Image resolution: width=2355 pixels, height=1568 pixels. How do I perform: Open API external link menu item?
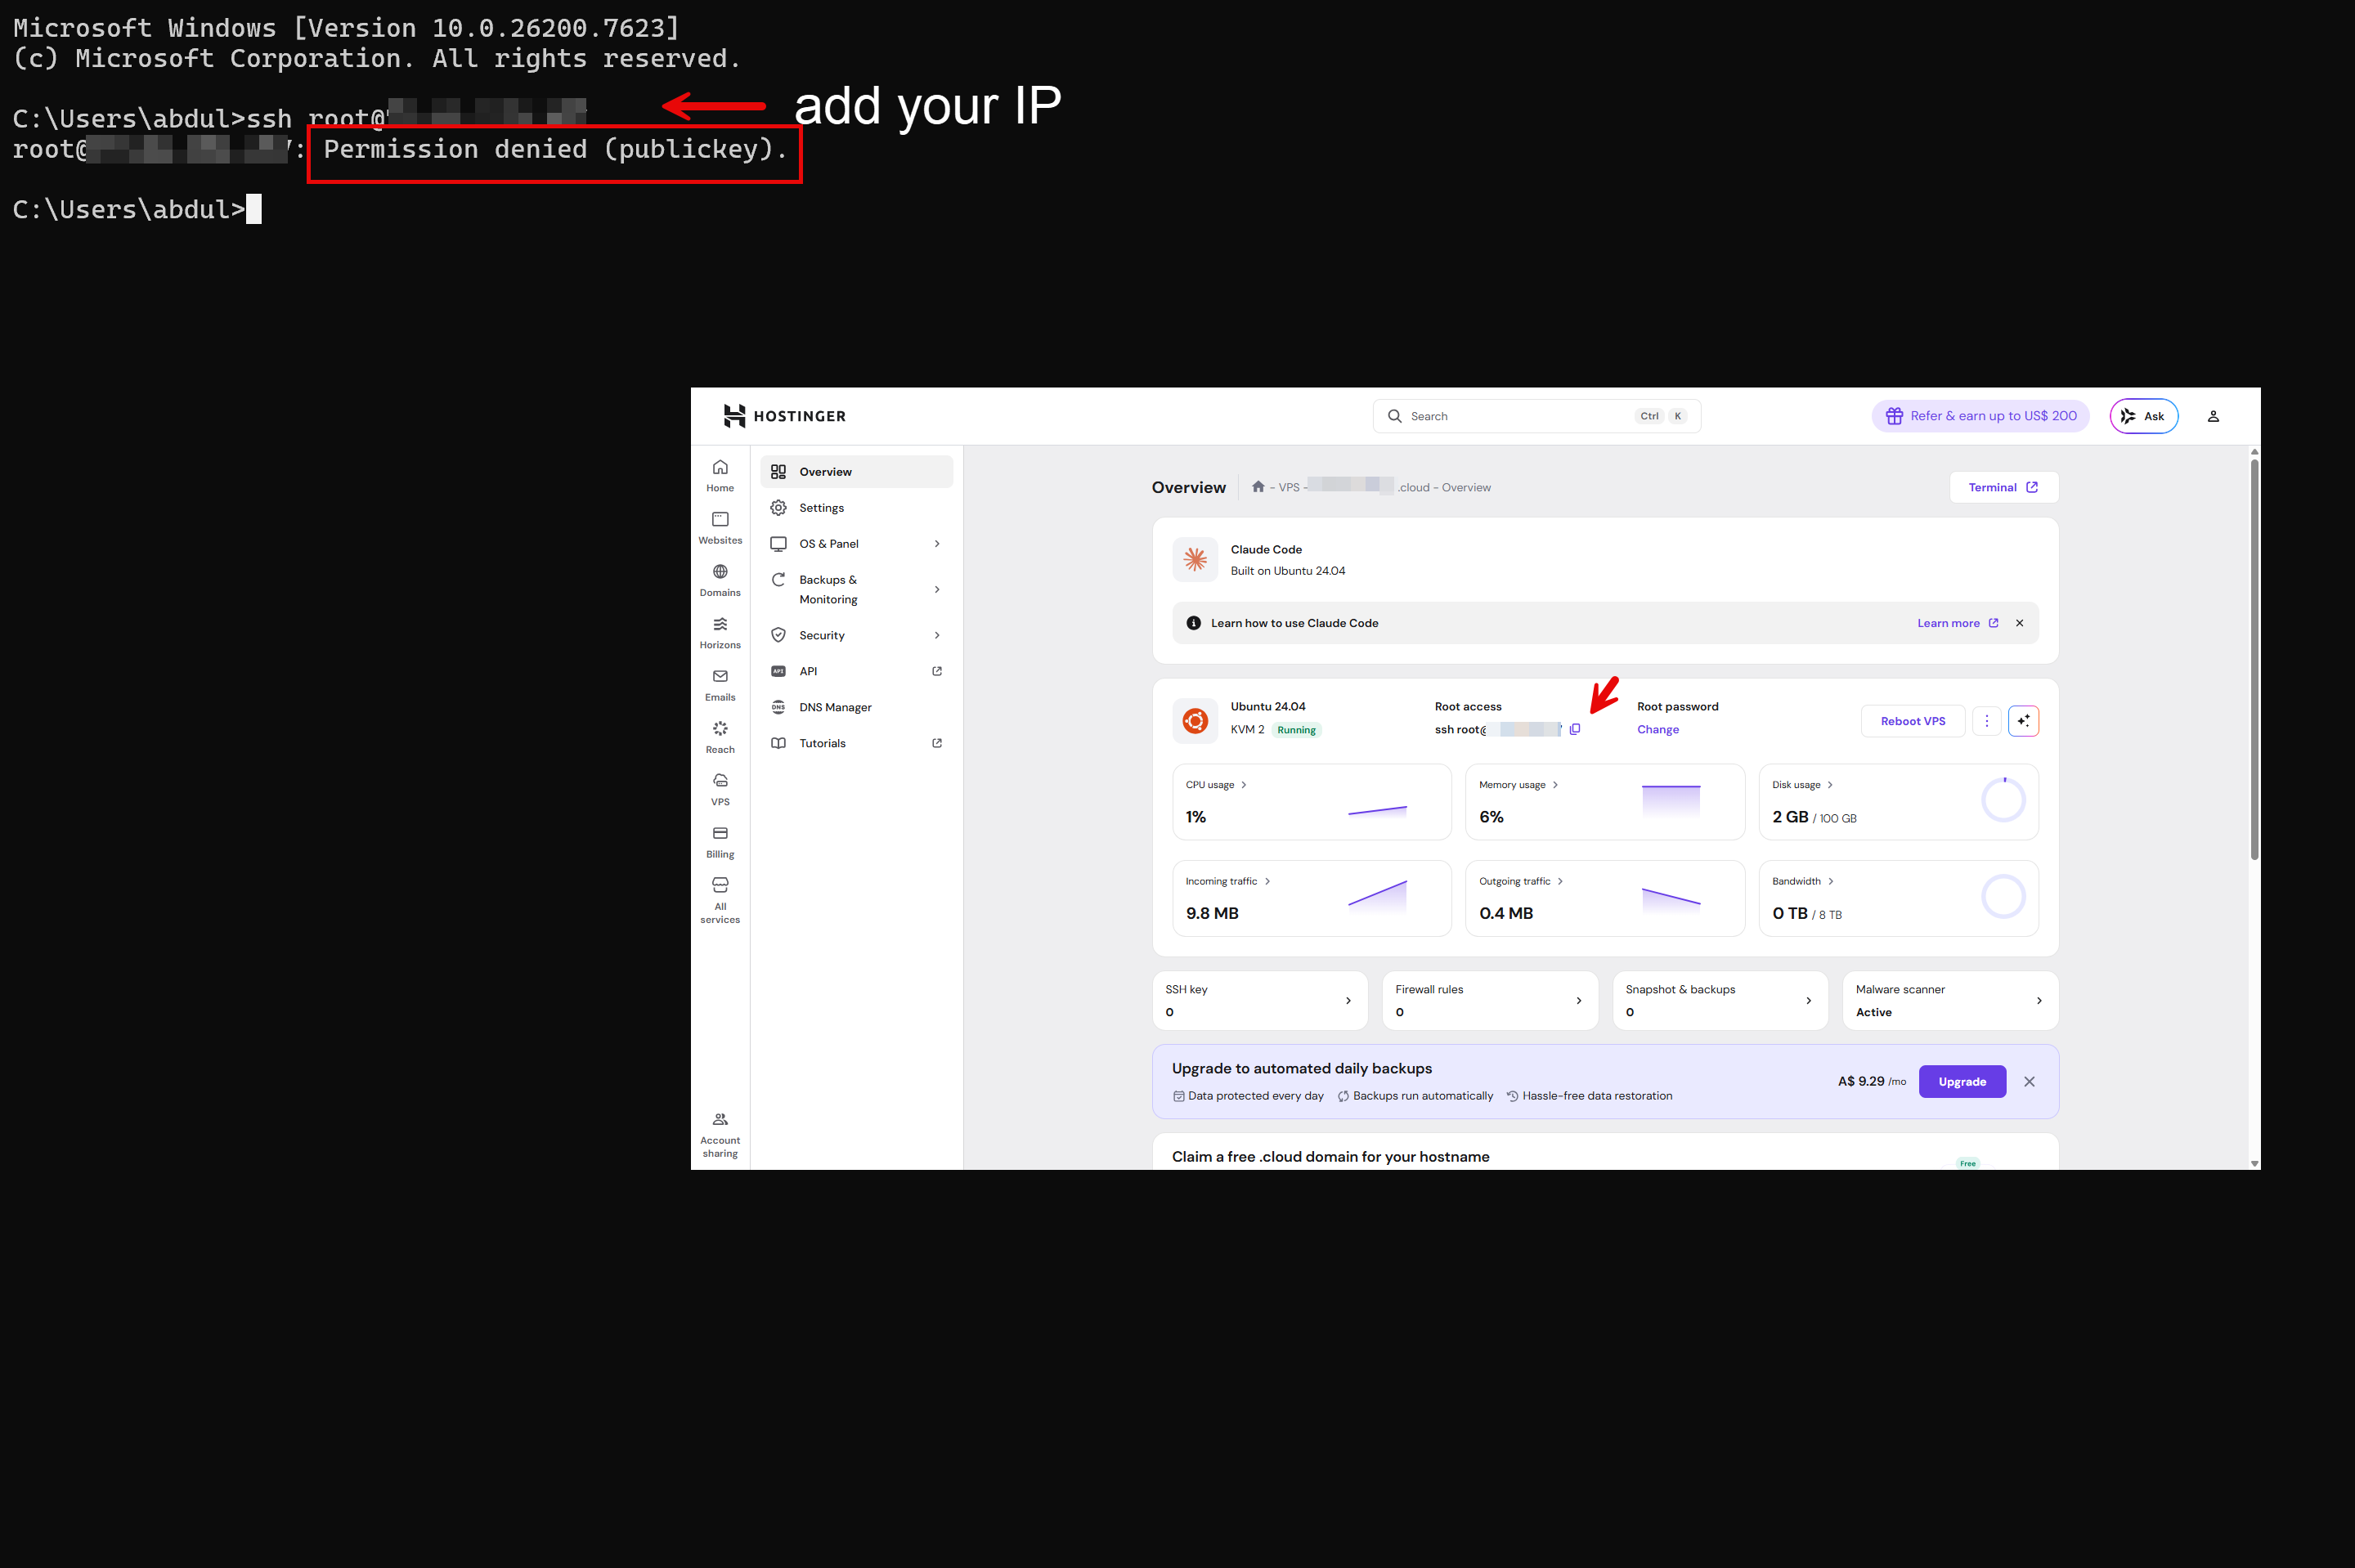point(856,671)
